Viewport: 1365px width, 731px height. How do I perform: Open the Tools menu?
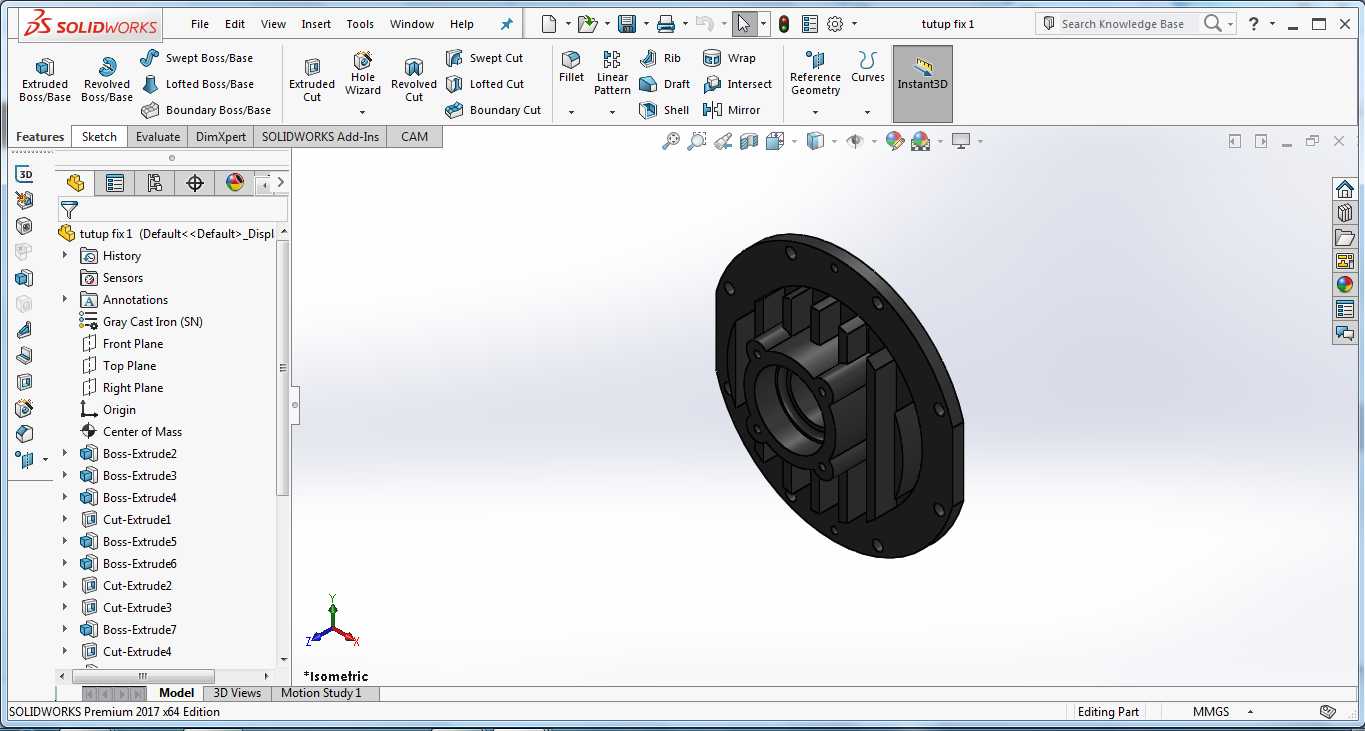pos(360,24)
